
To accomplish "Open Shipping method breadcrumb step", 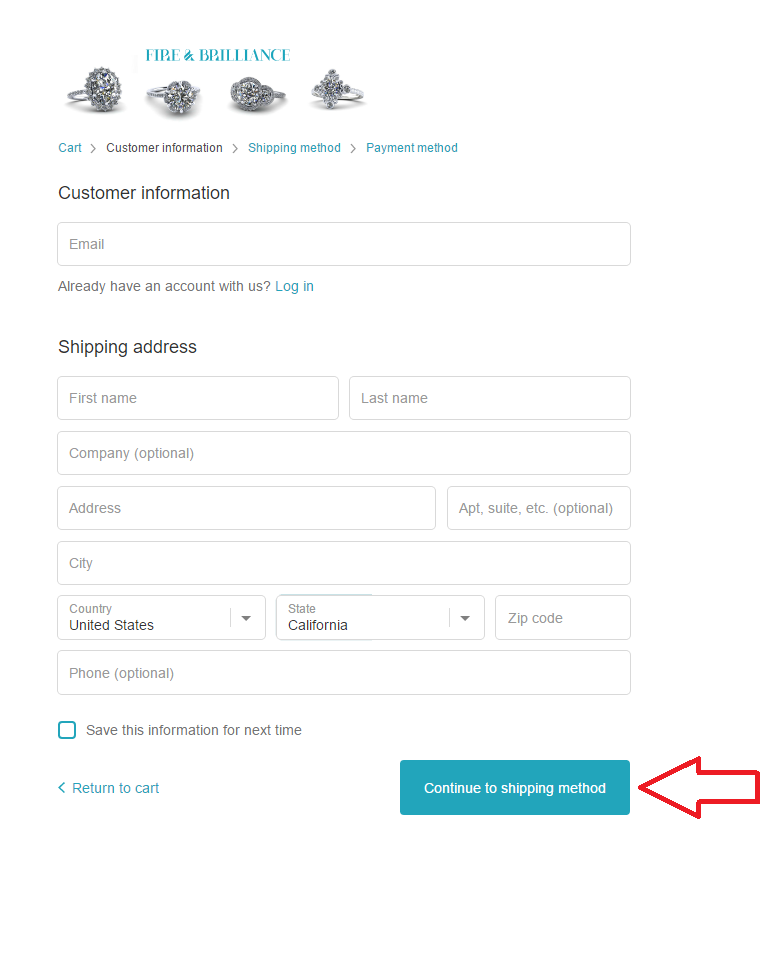I will click(294, 148).
